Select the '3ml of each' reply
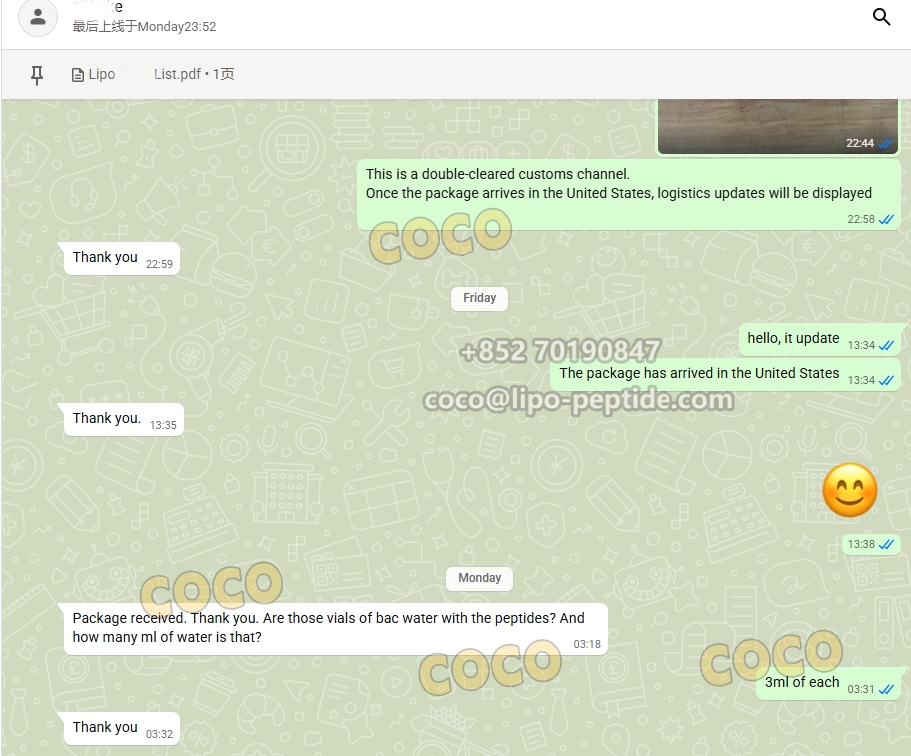Screen dimensions: 911x756 pos(828,683)
